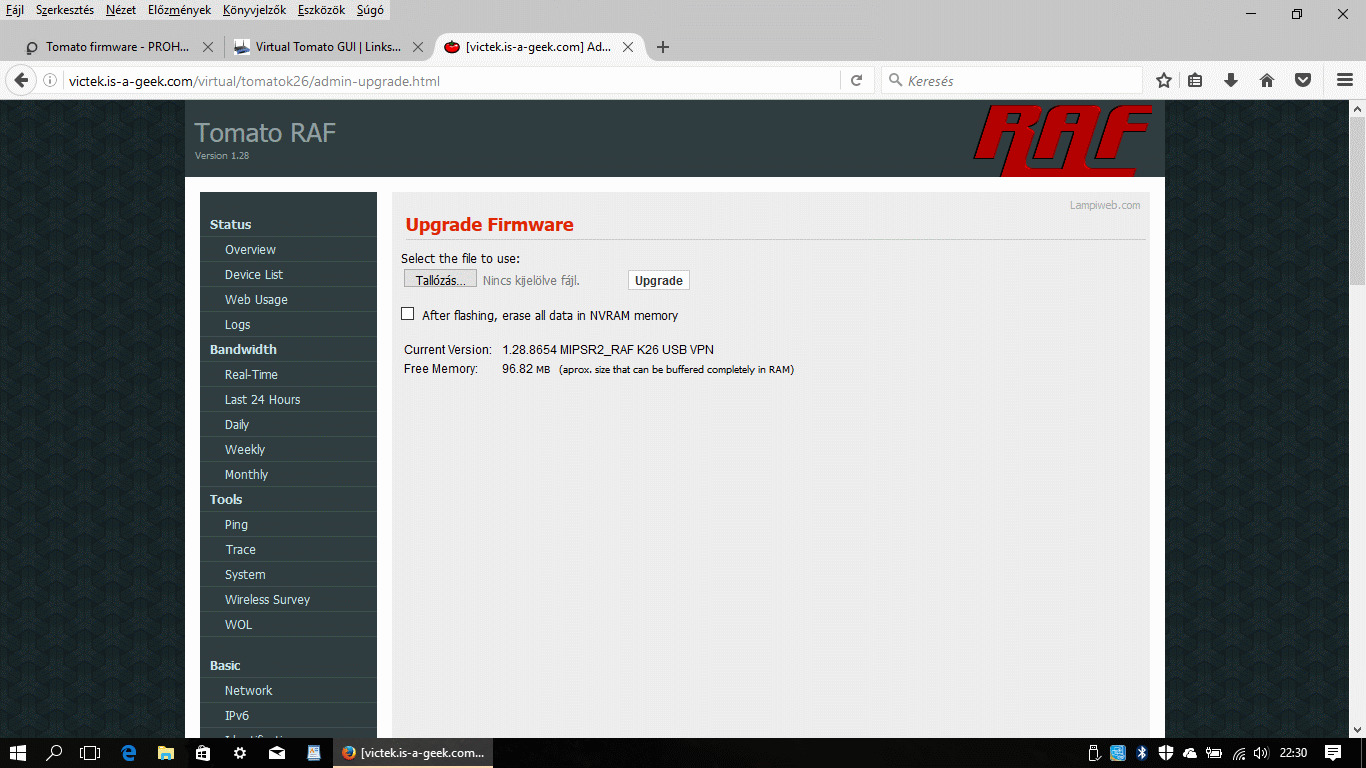Check the battery power tray icon
This screenshot has width=1366, height=768.
click(x=1214, y=753)
